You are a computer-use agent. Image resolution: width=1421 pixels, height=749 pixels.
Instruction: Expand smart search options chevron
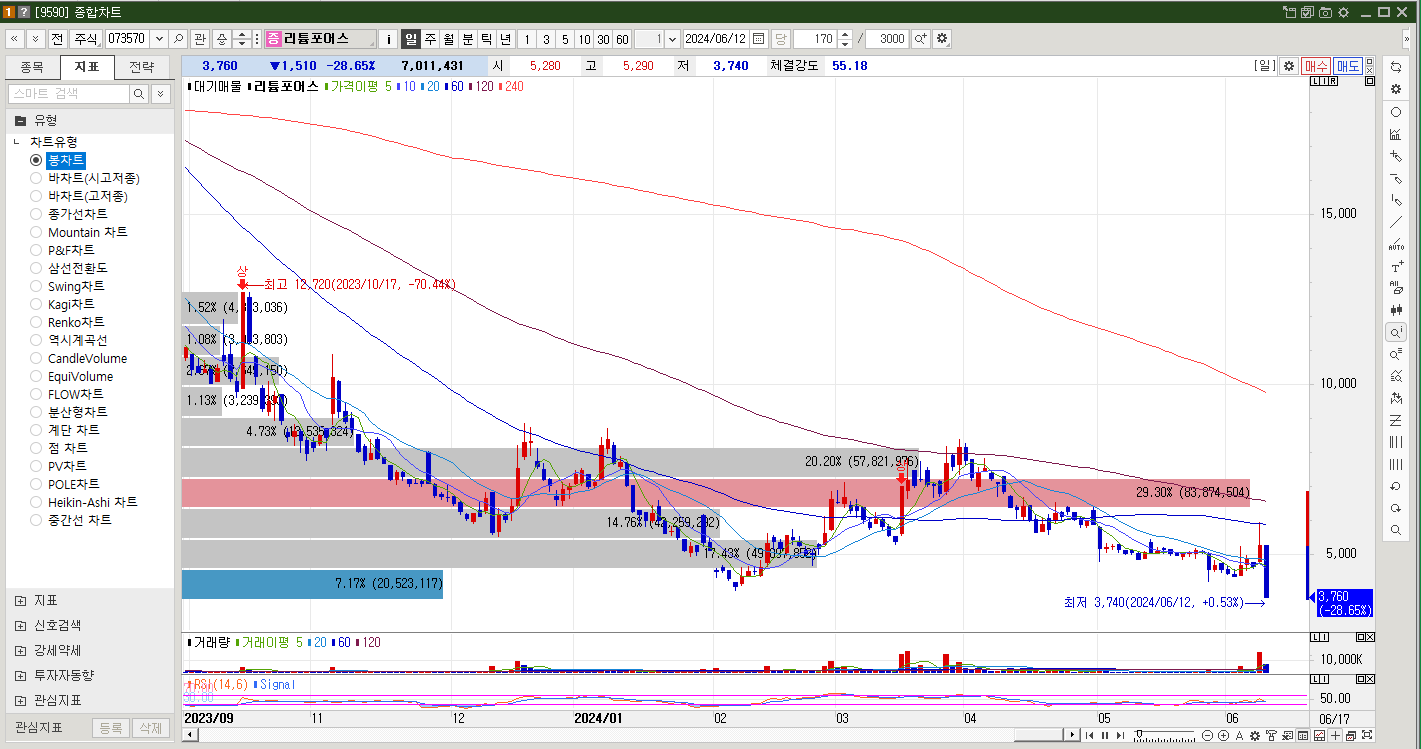161,93
